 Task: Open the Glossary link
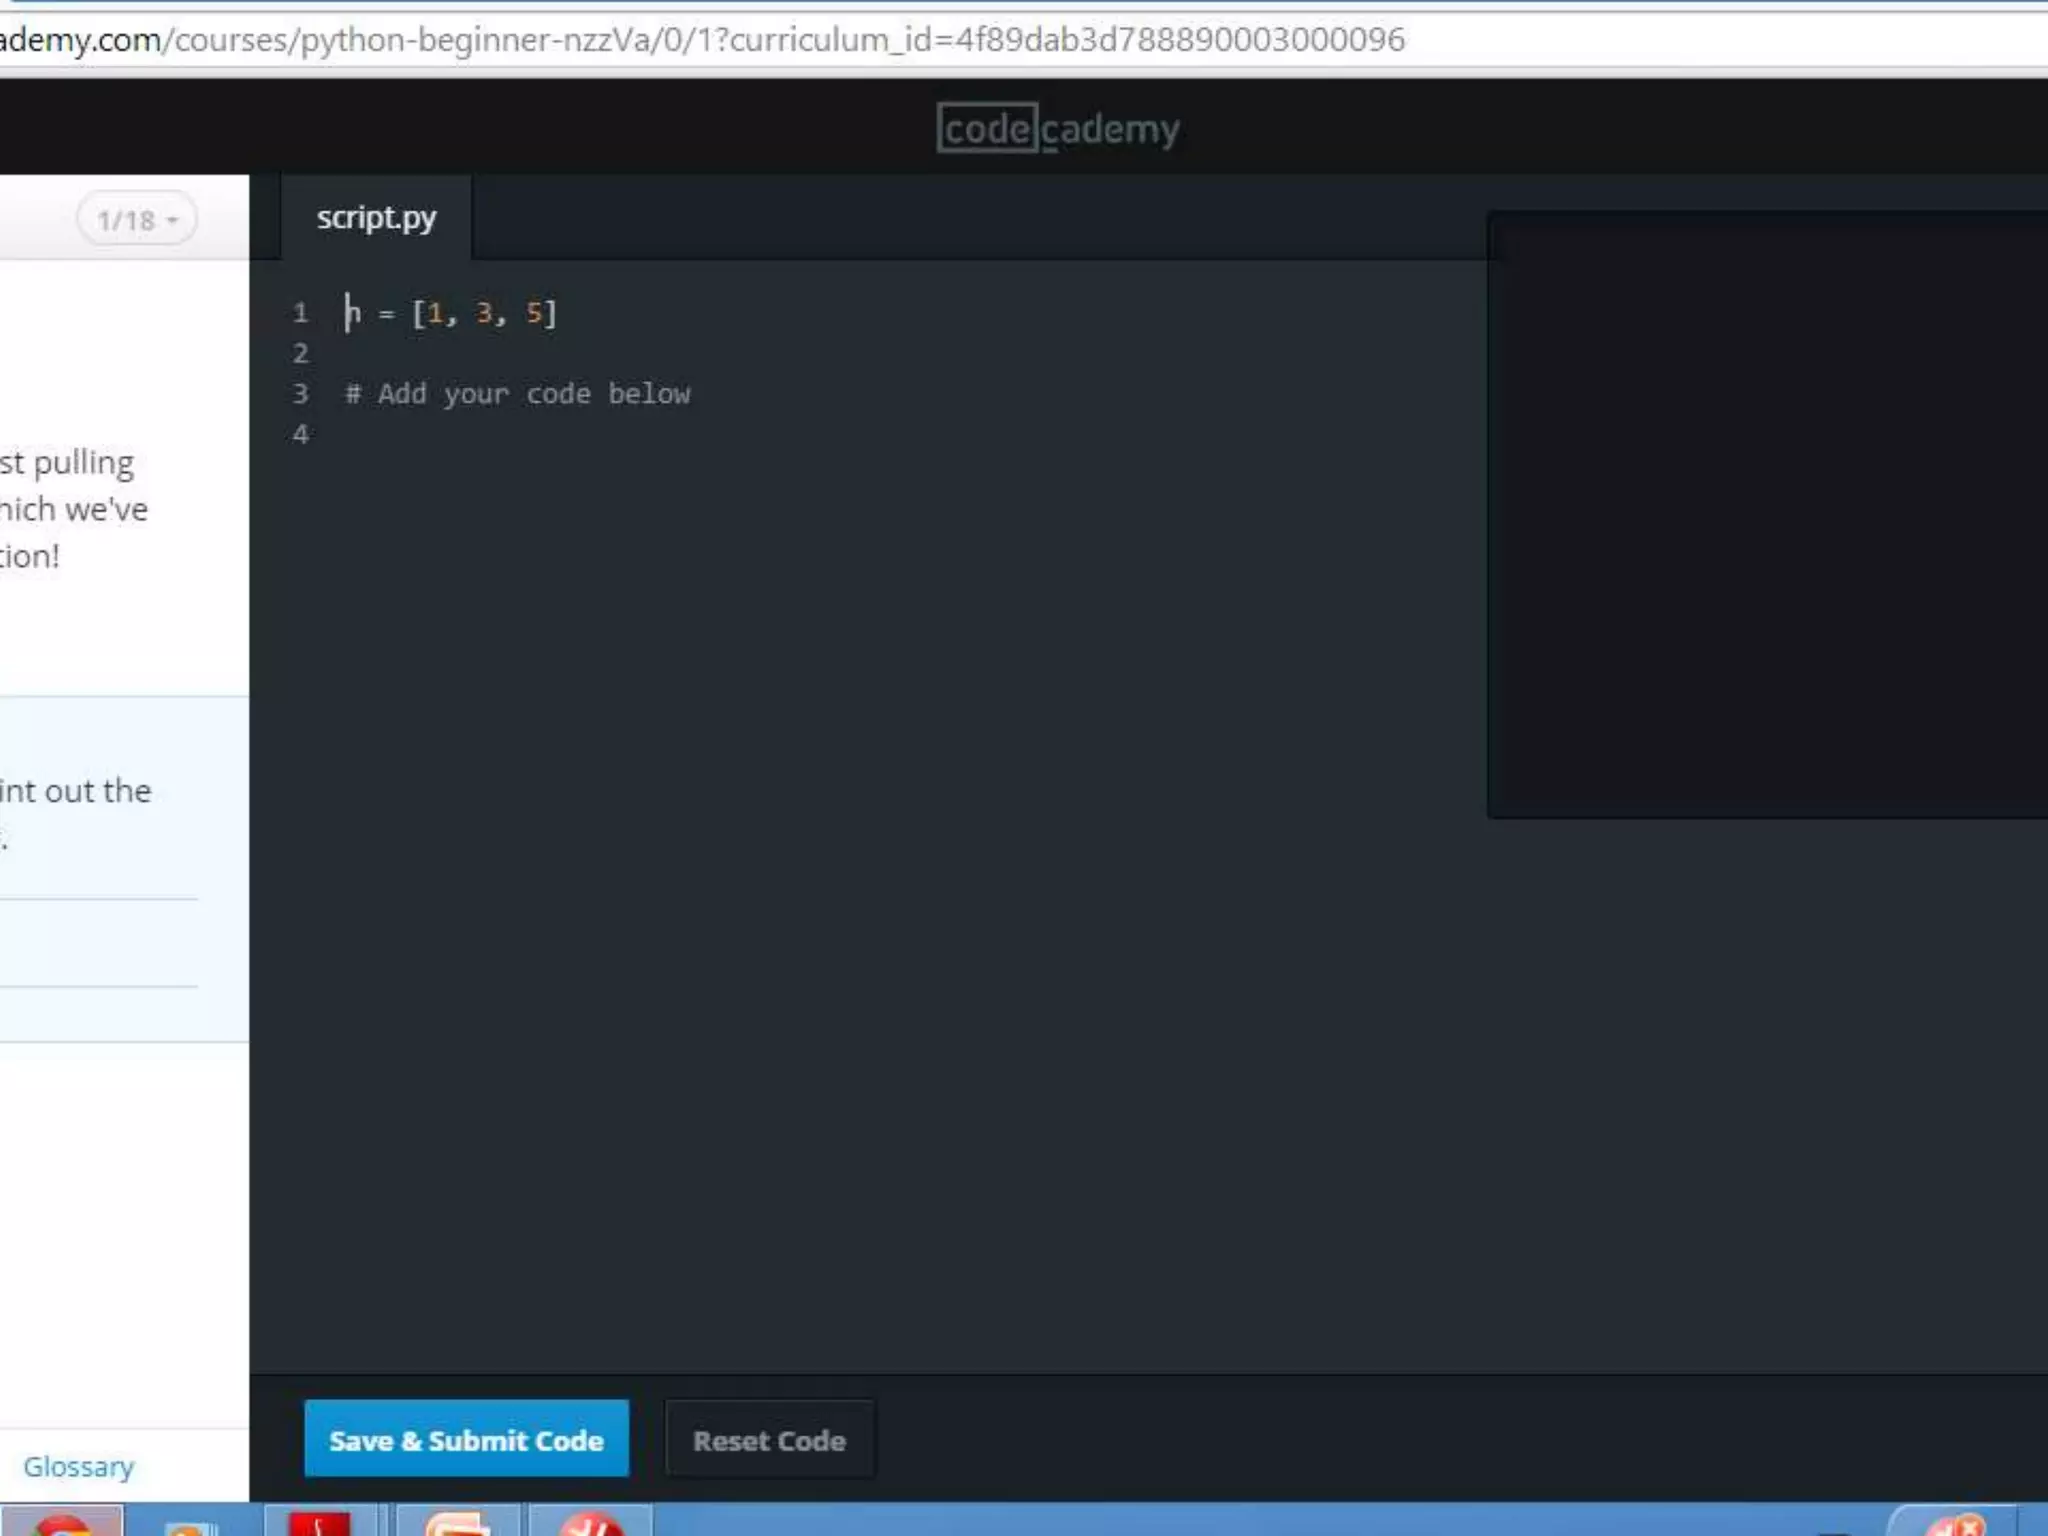click(78, 1466)
